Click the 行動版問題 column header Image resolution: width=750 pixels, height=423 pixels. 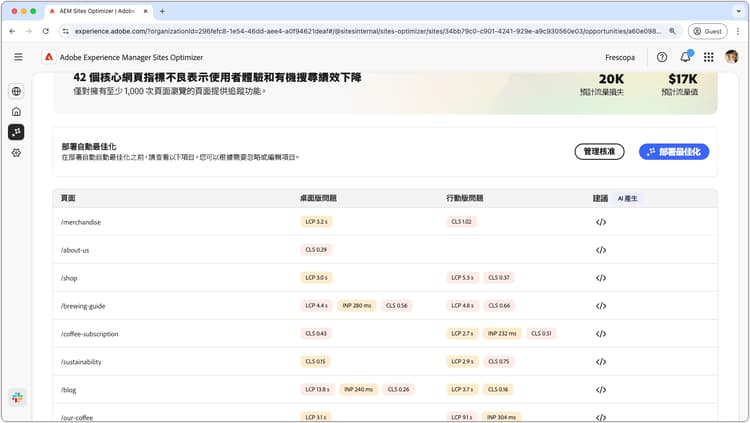point(464,198)
